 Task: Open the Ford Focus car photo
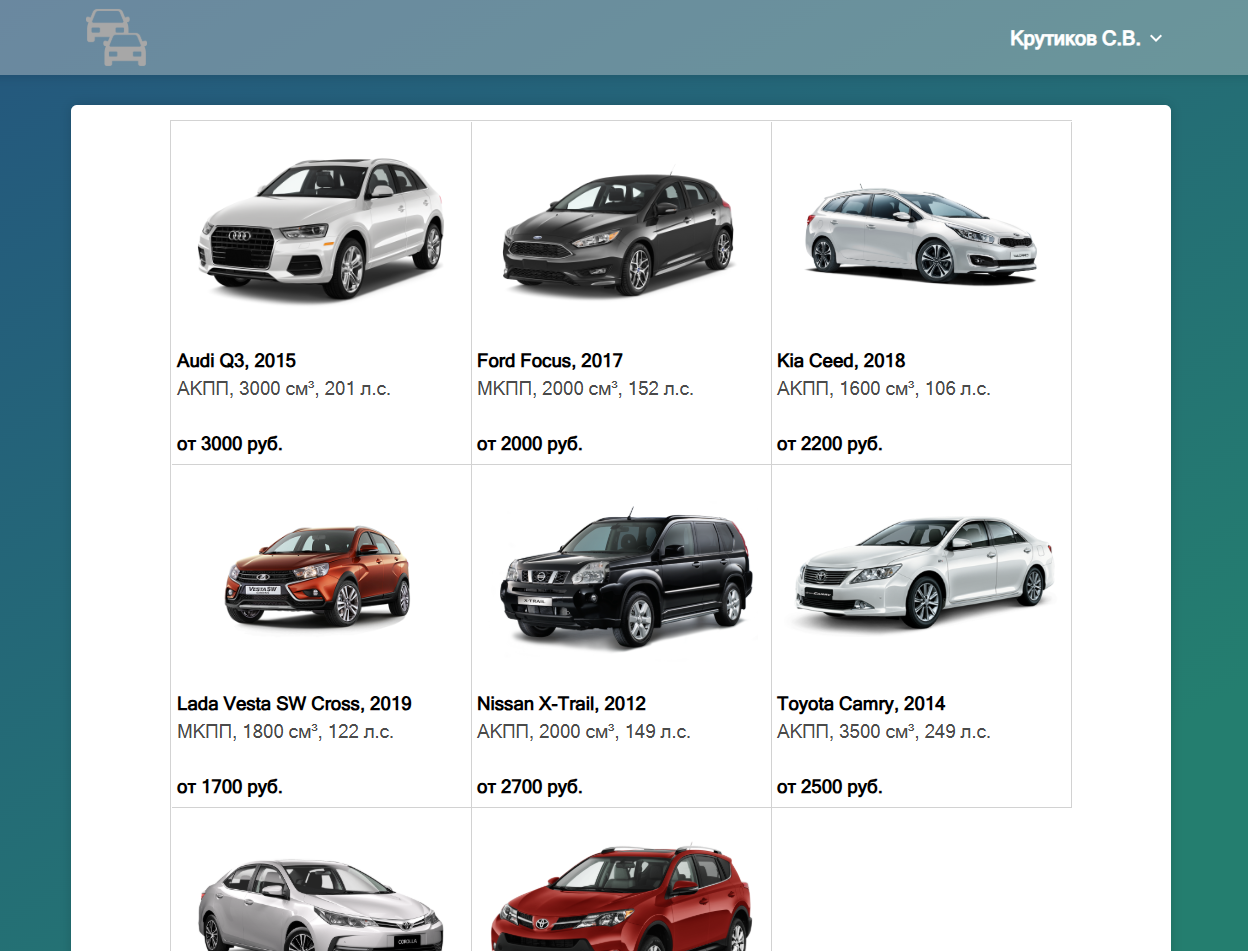620,232
